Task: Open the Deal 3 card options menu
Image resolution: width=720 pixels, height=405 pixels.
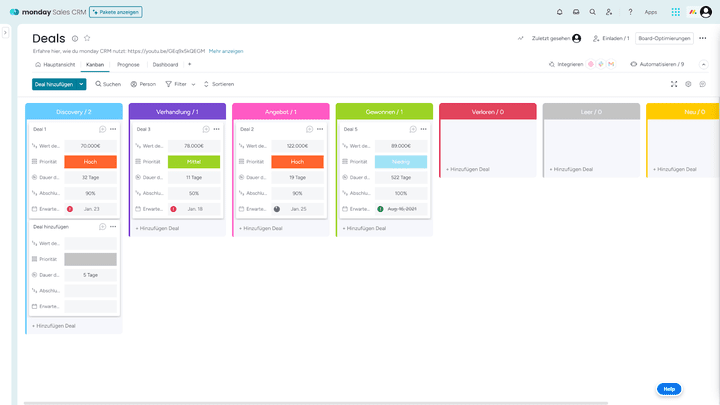Action: coord(216,129)
